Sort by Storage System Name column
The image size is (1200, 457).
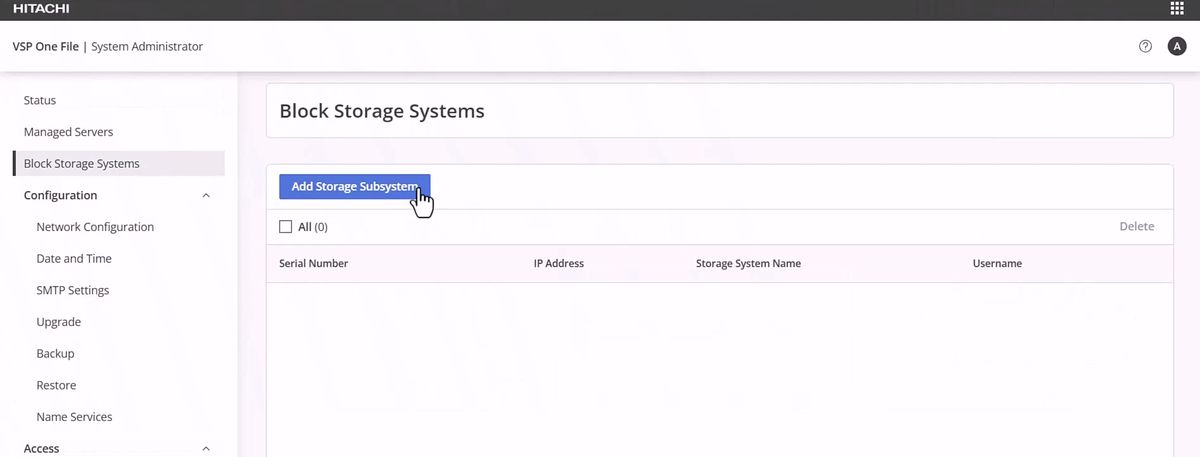[x=748, y=264]
